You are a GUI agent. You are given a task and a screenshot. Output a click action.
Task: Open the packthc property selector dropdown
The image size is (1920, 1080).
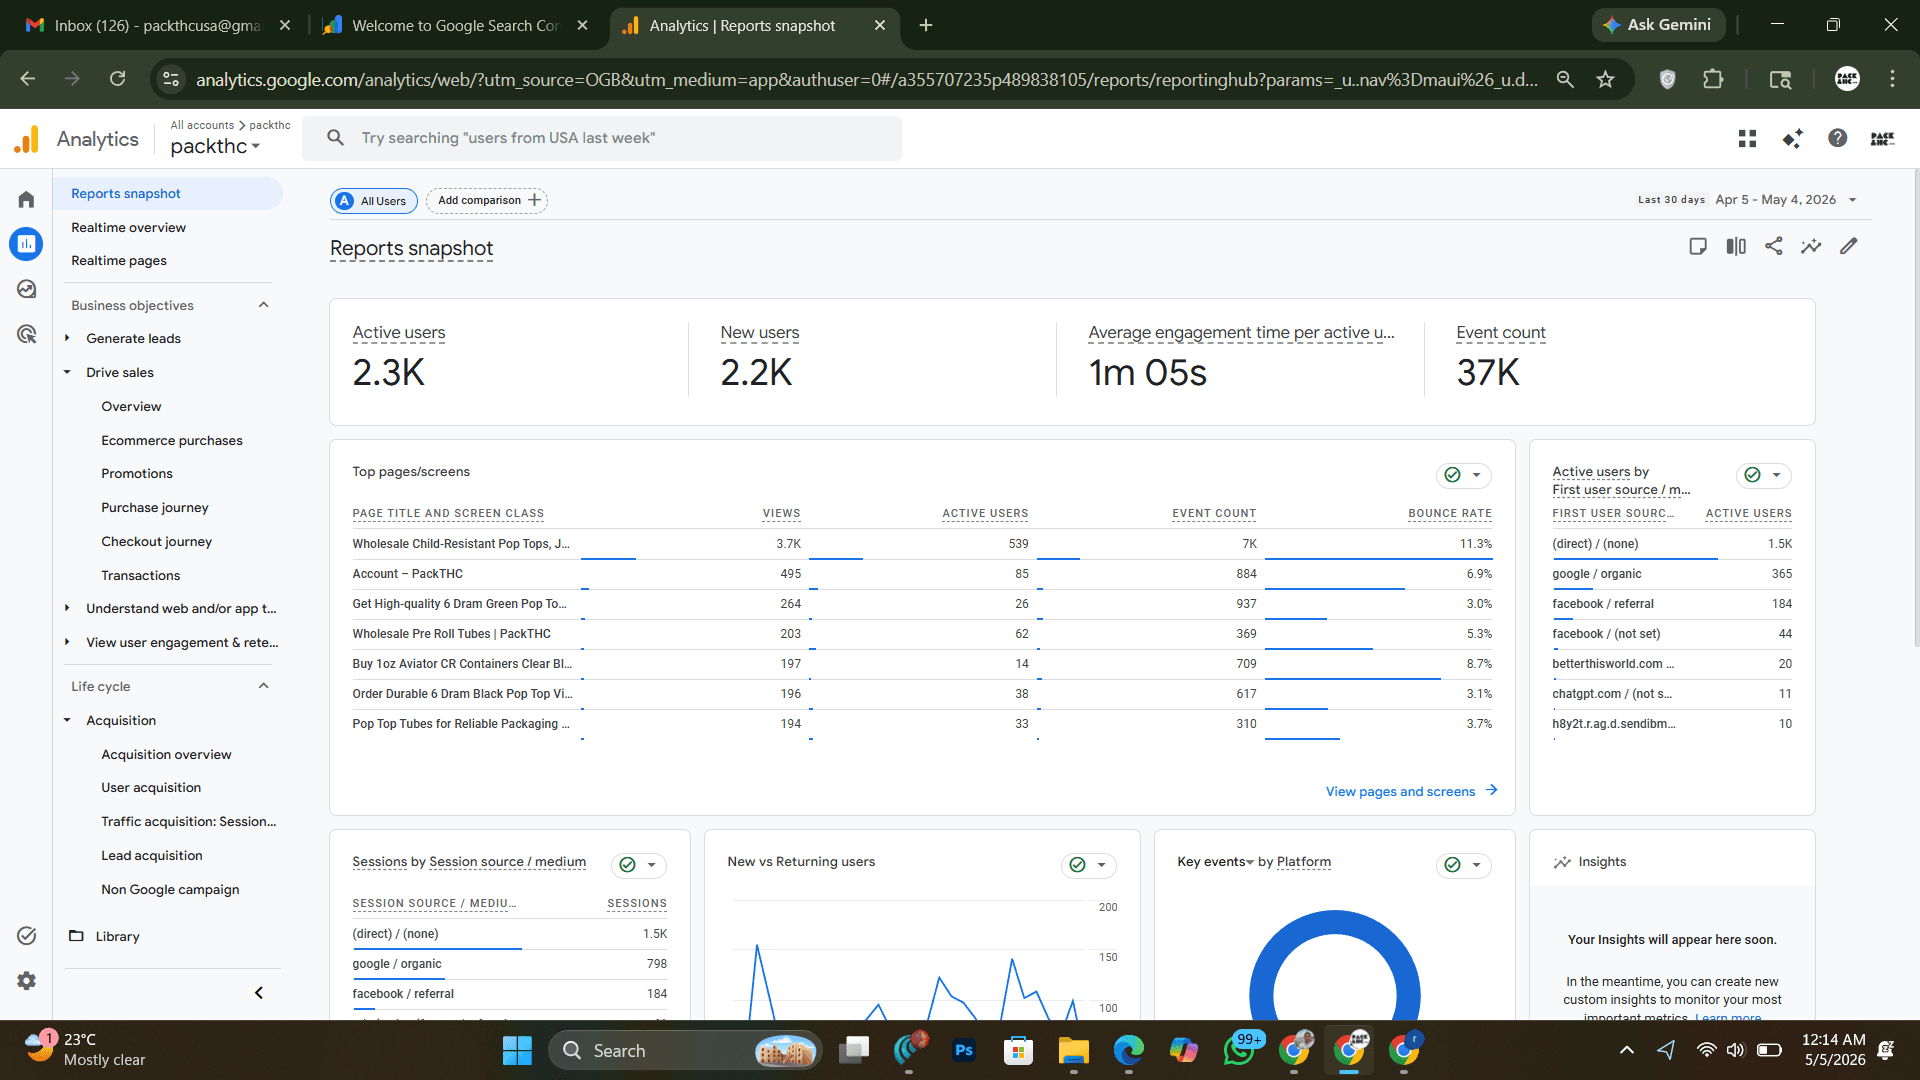coord(215,146)
